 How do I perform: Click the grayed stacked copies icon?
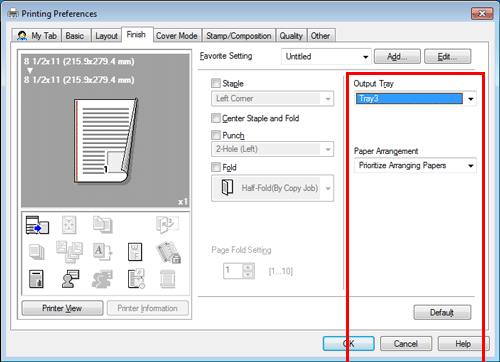(37, 252)
